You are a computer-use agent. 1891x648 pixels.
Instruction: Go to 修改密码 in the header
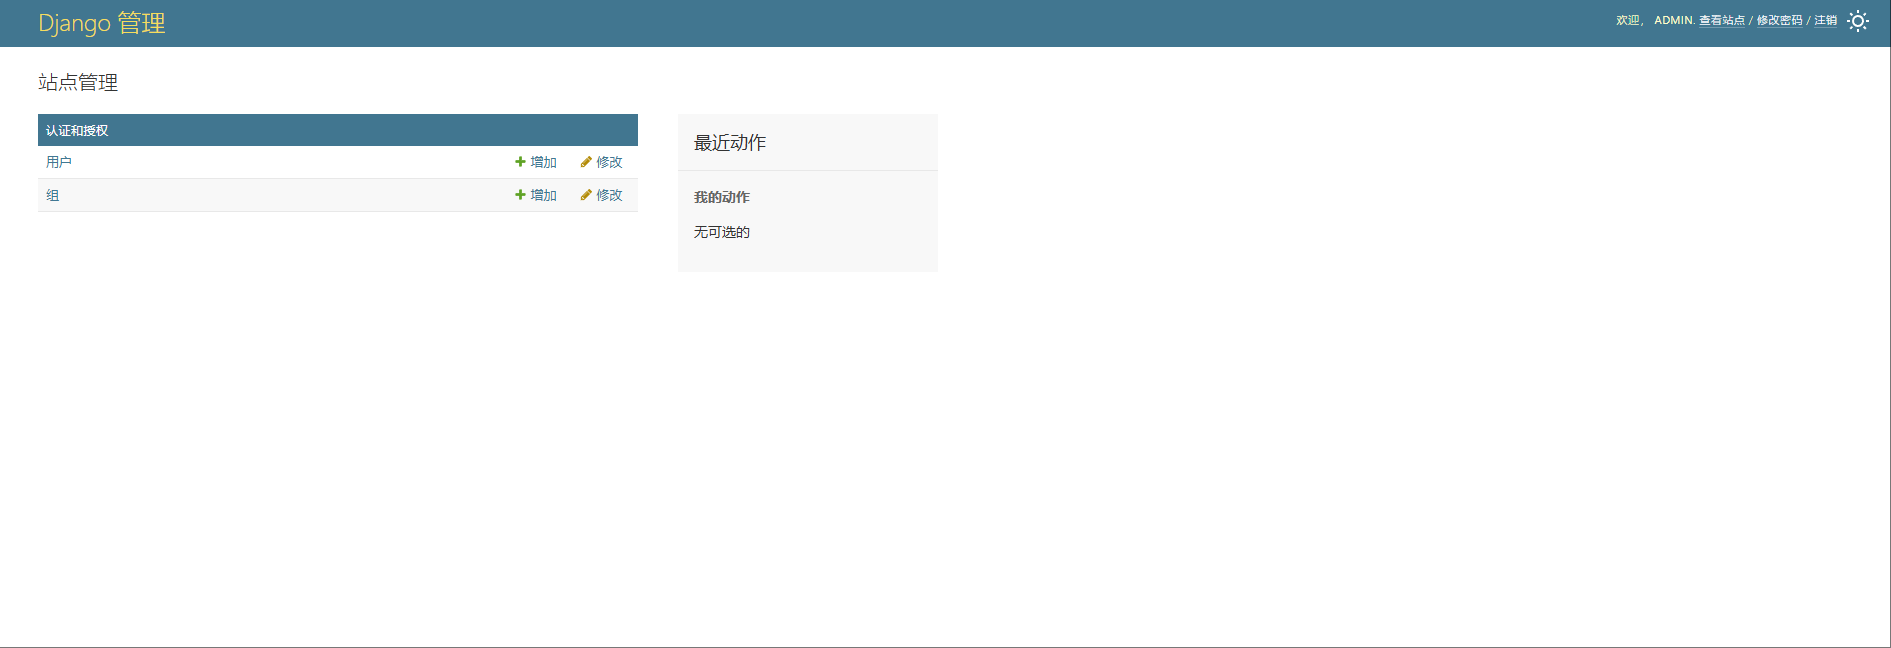(1779, 21)
